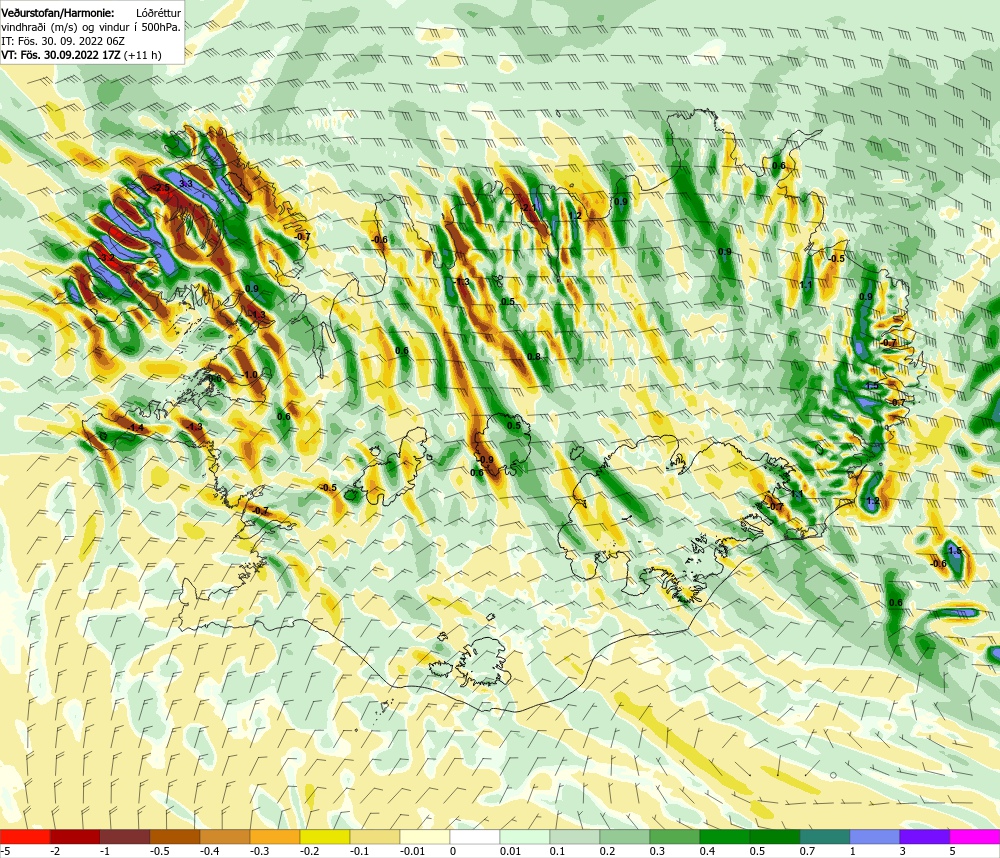The width and height of the screenshot is (1000, 858).
Task: Click the magenta swatch in color scale
Action: pyautogui.click(x=974, y=836)
